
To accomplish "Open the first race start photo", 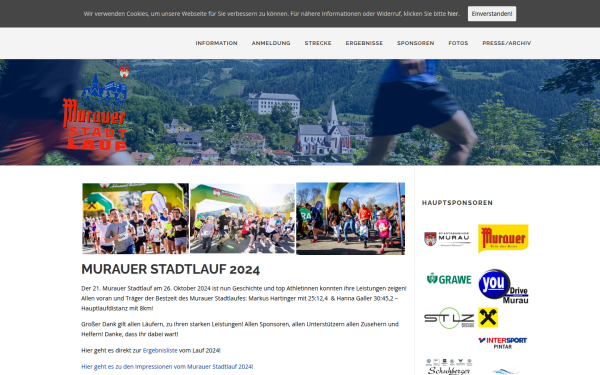I will click(135, 218).
